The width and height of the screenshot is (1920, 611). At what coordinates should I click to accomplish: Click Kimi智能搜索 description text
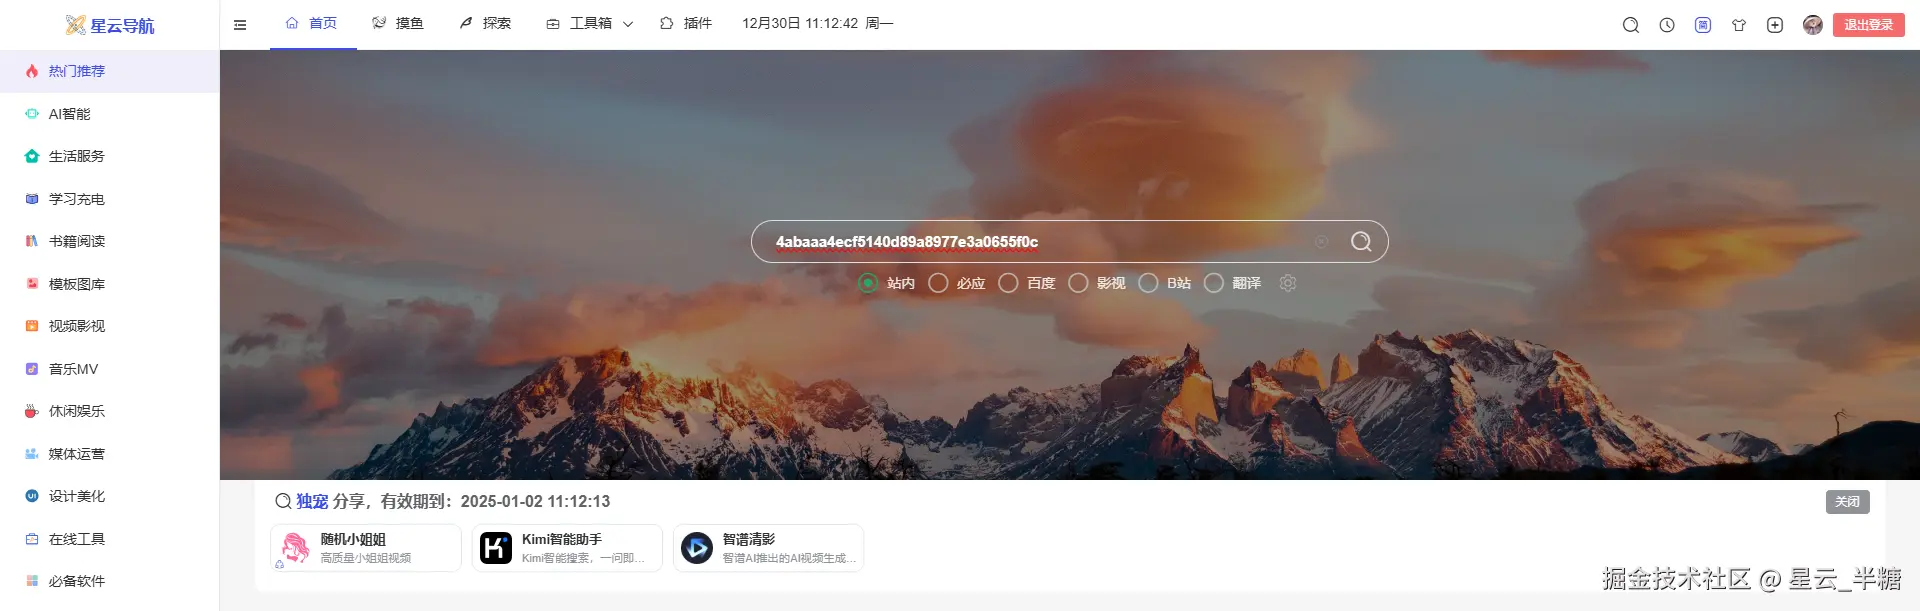point(583,558)
